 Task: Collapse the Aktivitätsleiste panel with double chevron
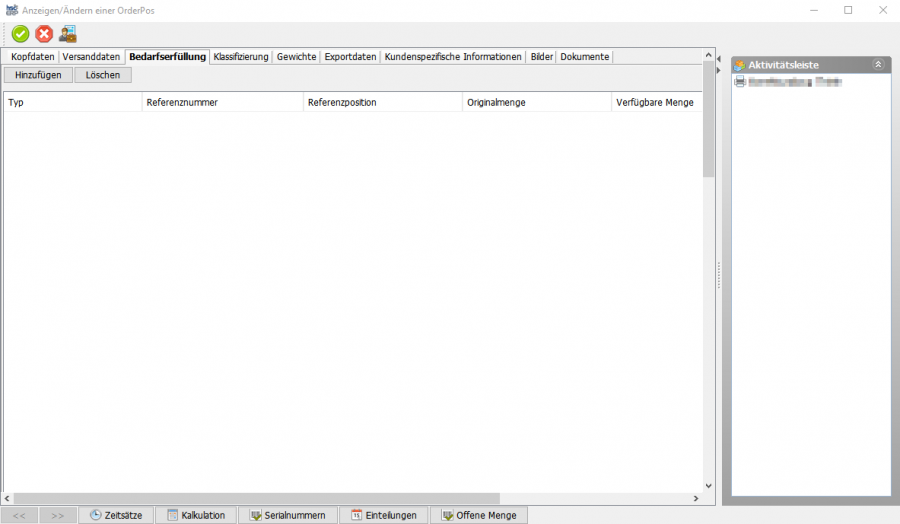(878, 64)
